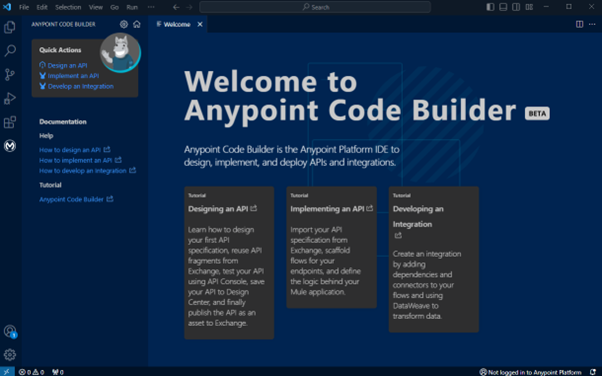Open the Search view in activity bar
This screenshot has width=602, height=376.
pos(10,51)
